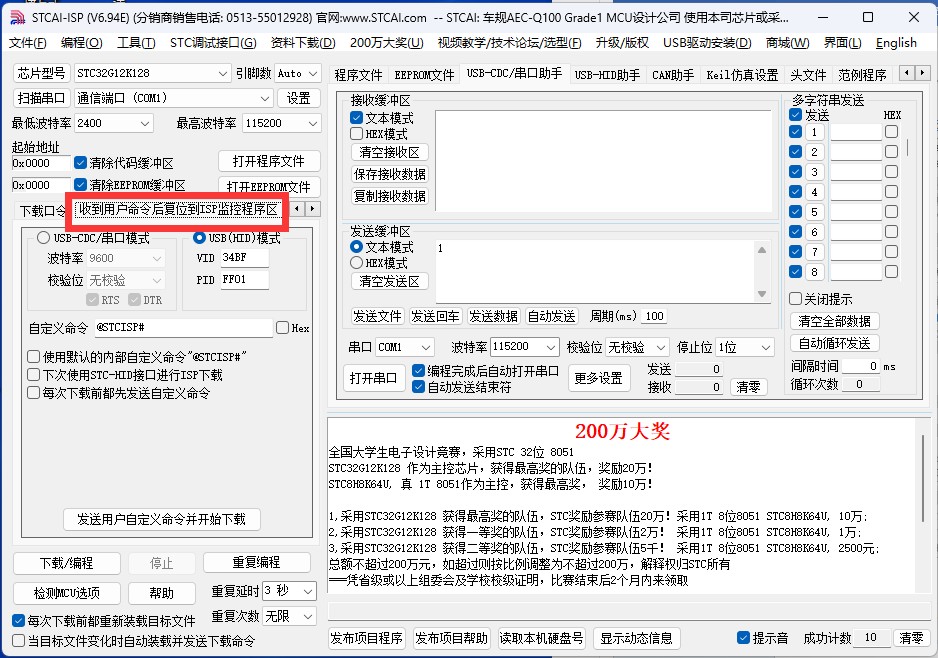938x658 pixels.
Task: Toggle the HEX checkbox for multi-string row 3
Action: pyautogui.click(x=891, y=172)
